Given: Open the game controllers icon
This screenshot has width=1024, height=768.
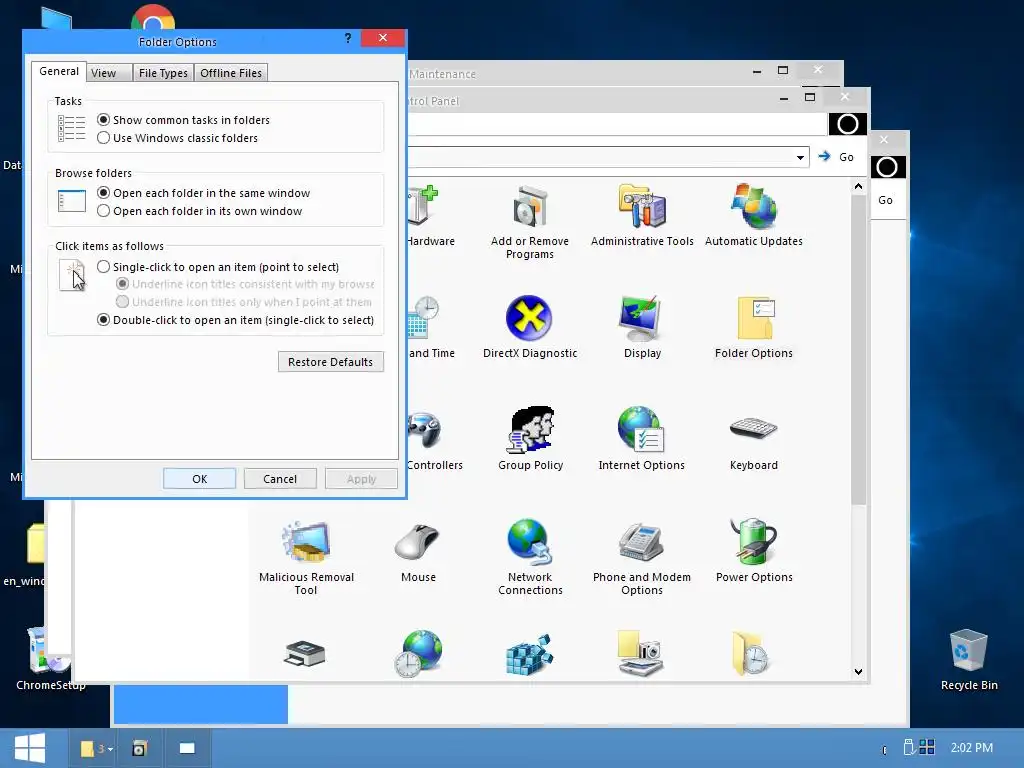Looking at the screenshot, I should (424, 430).
